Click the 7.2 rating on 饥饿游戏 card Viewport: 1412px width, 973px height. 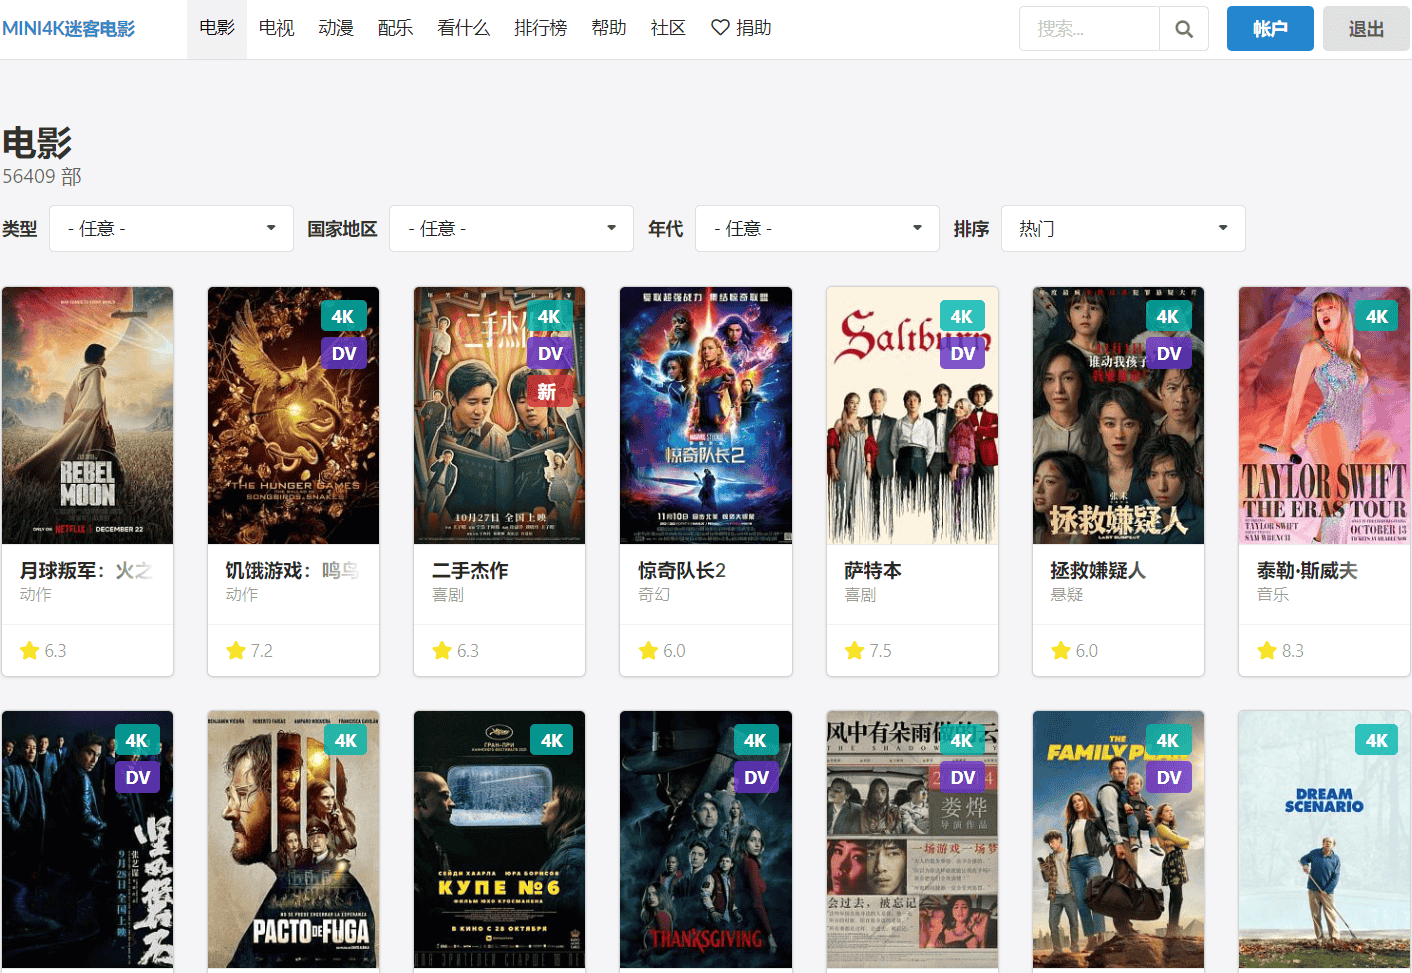[x=262, y=651]
